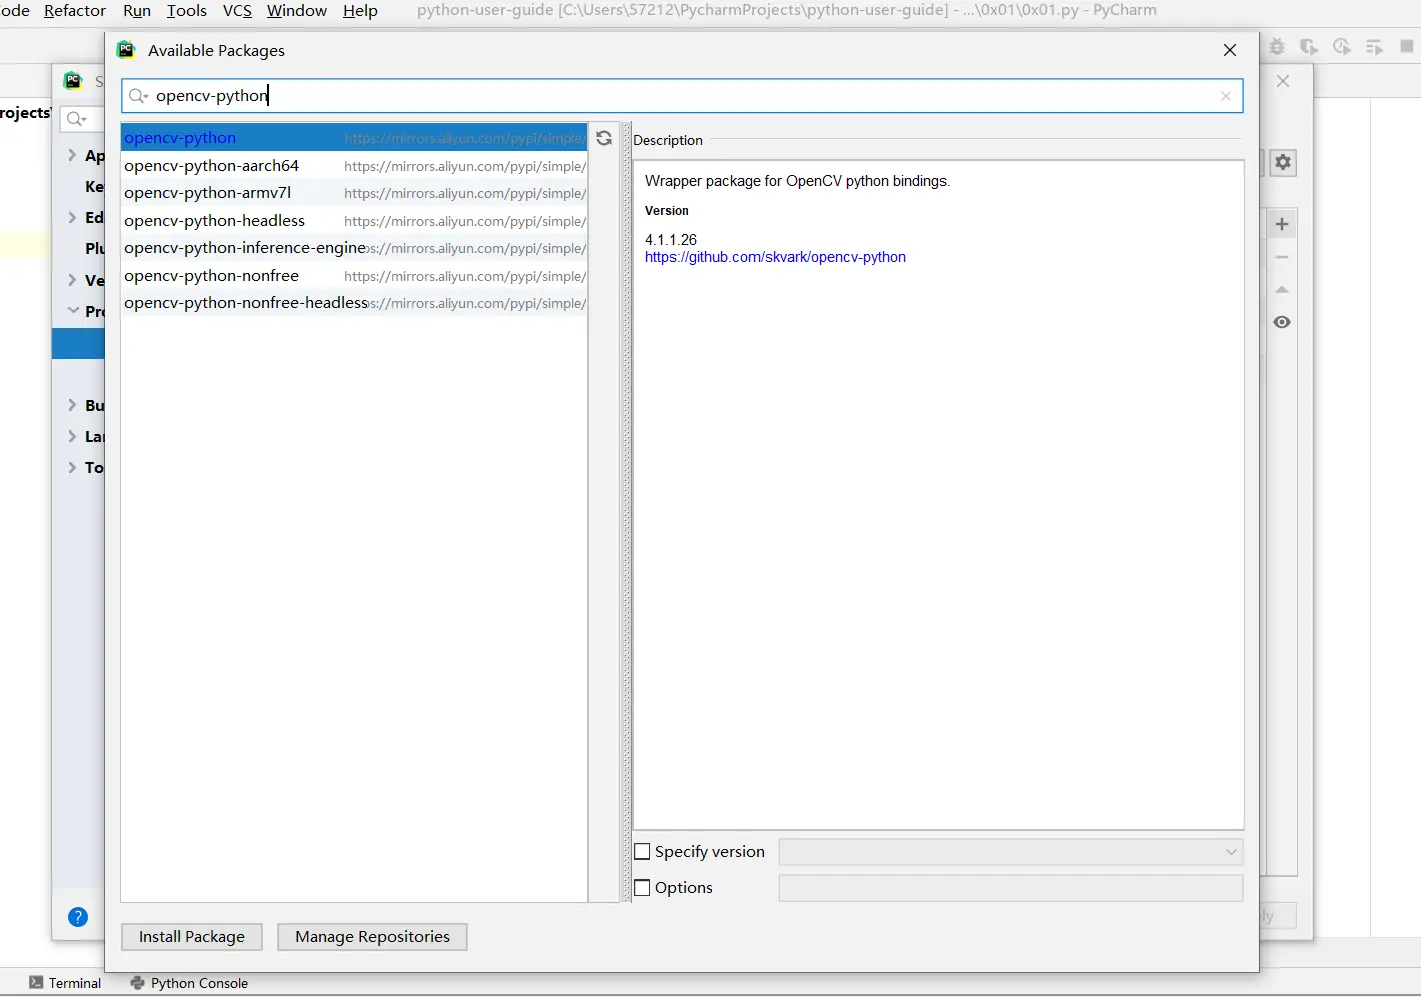Close the Available Packages dialog
This screenshot has height=997, width=1421.
coord(1230,50)
